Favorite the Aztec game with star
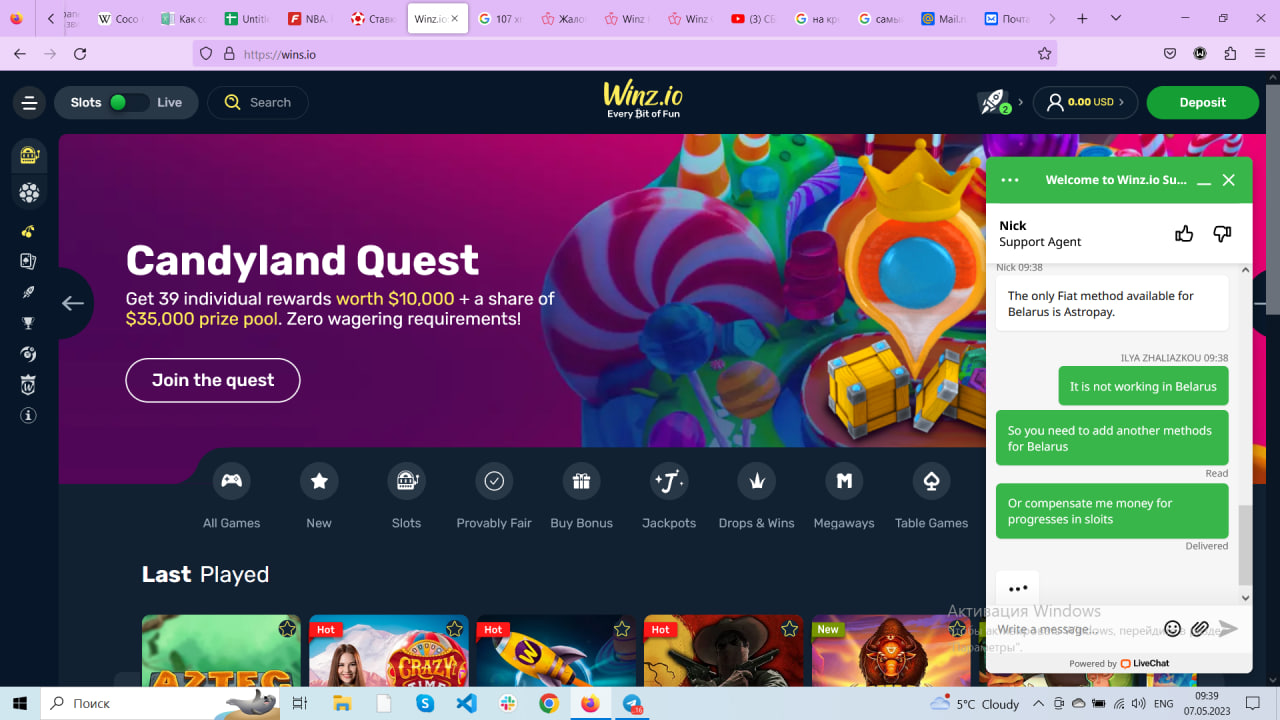The image size is (1280, 720). tap(287, 629)
